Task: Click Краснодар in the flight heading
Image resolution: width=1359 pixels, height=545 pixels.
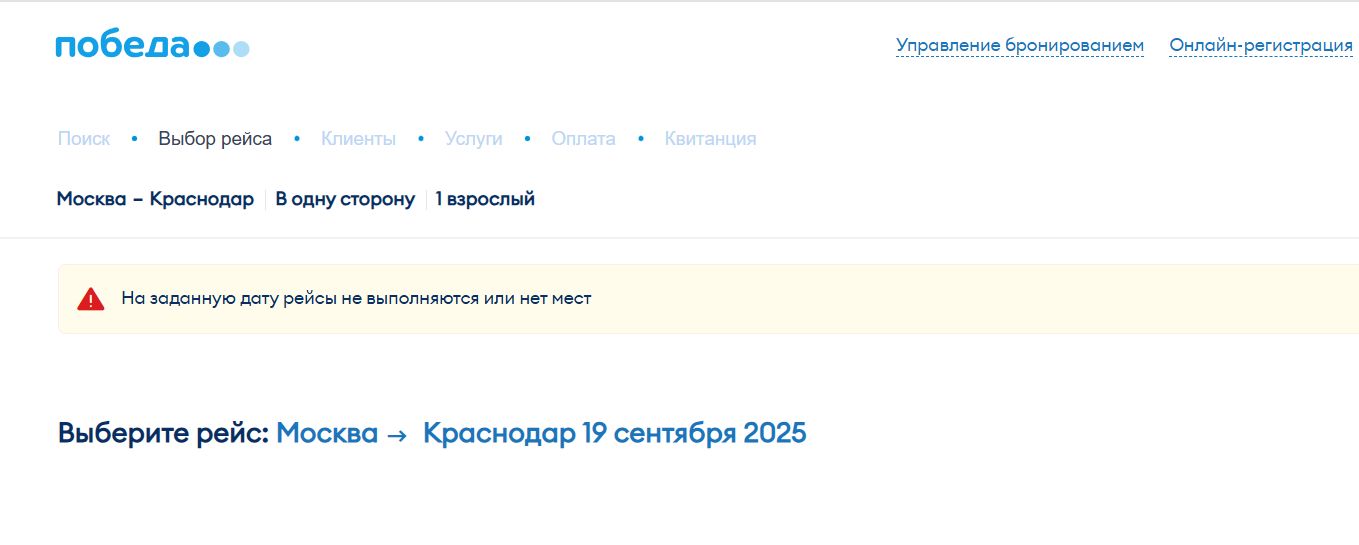Action: 499,434
